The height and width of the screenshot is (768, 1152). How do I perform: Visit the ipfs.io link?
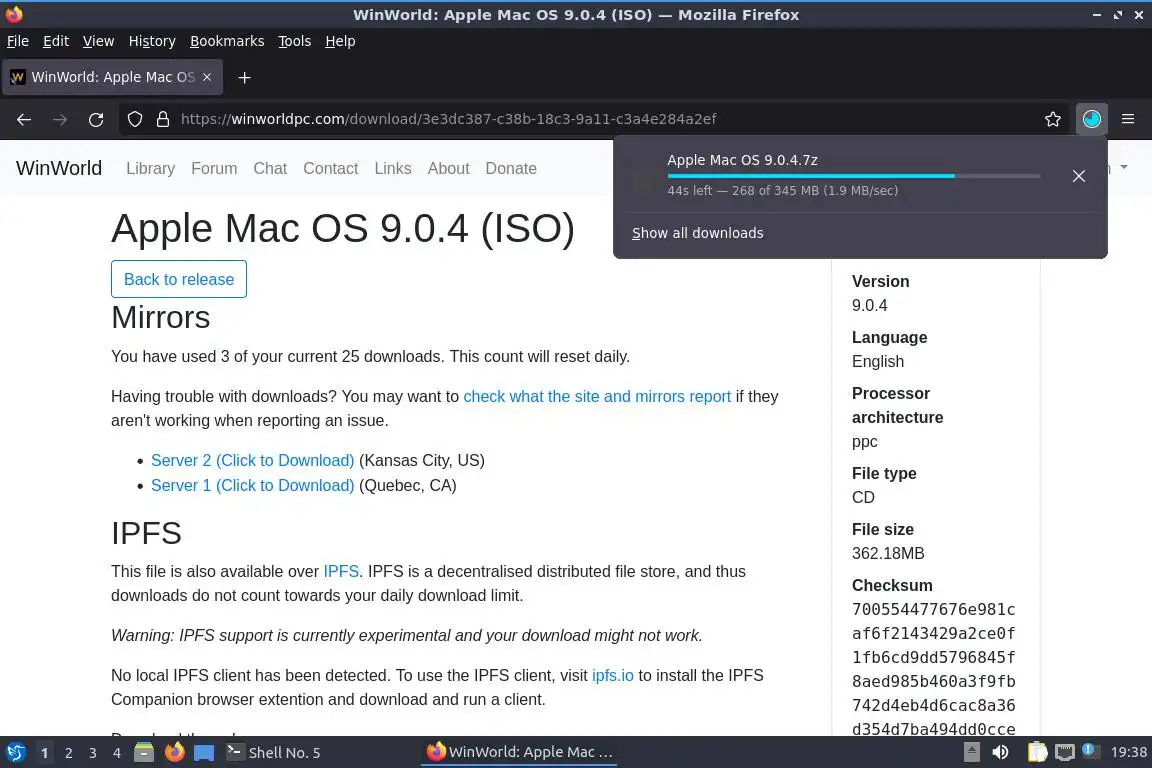click(x=612, y=676)
